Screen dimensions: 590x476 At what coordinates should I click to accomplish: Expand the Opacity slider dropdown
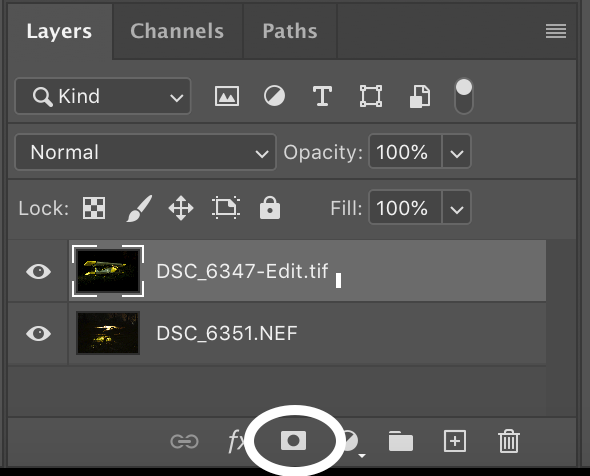pos(456,152)
